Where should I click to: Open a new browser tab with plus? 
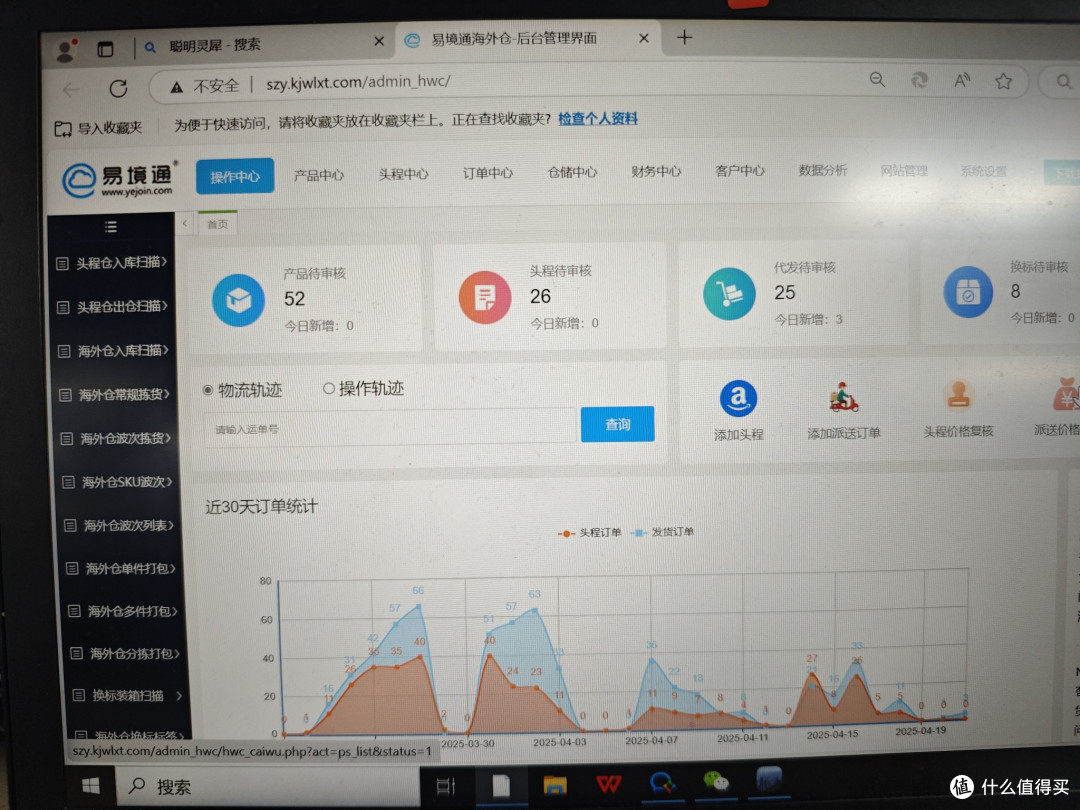[x=684, y=37]
